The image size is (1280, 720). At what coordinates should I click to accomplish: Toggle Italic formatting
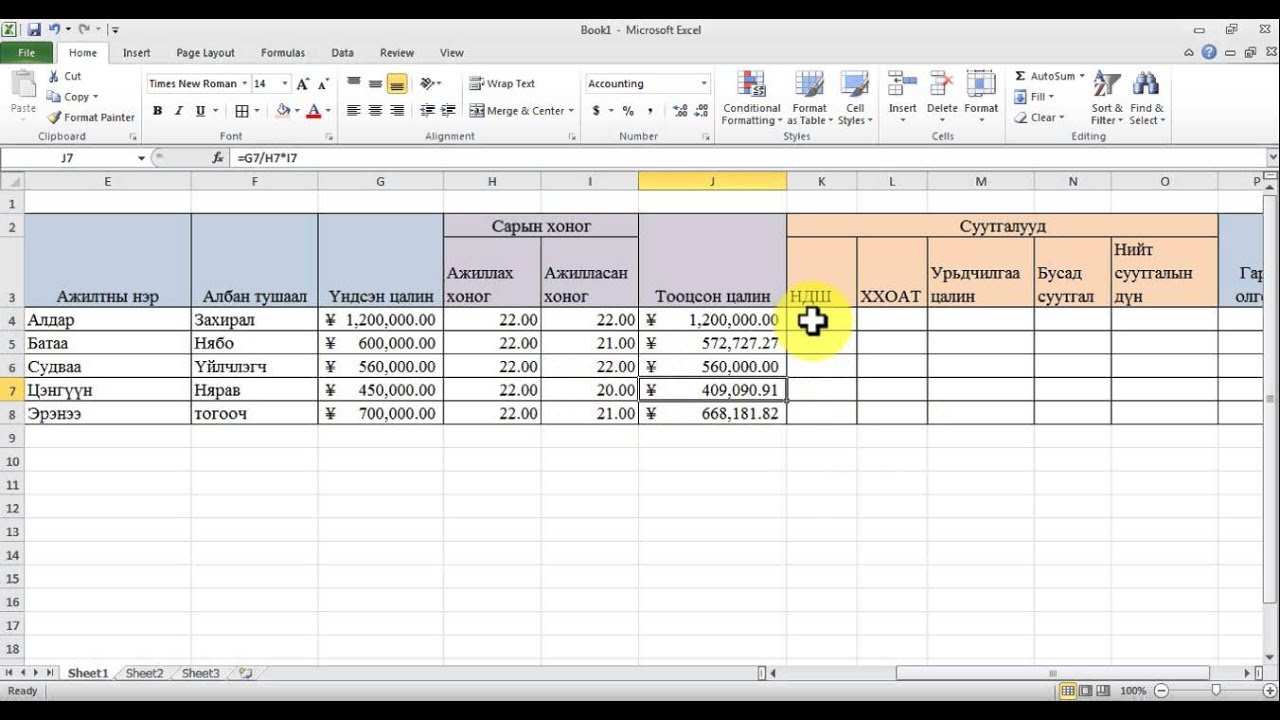179,111
